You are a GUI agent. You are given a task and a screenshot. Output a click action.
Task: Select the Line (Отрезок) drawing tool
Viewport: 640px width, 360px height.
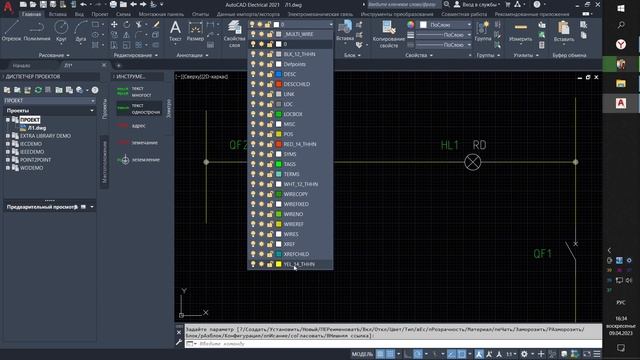(11, 31)
